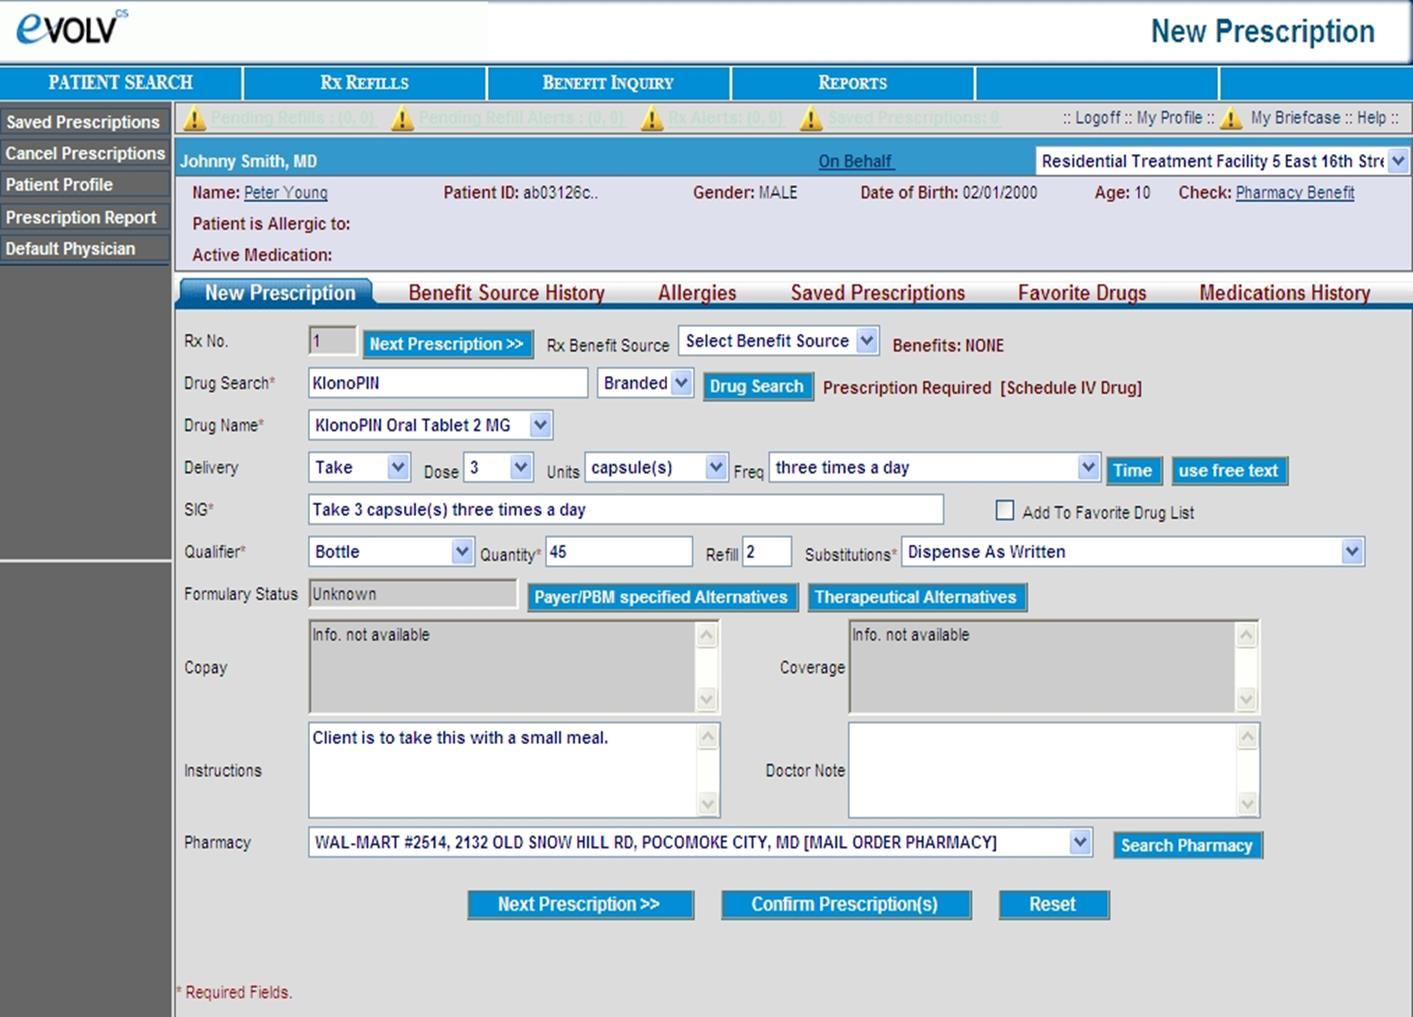
Task: Click the use free text button
Action: tap(1228, 470)
